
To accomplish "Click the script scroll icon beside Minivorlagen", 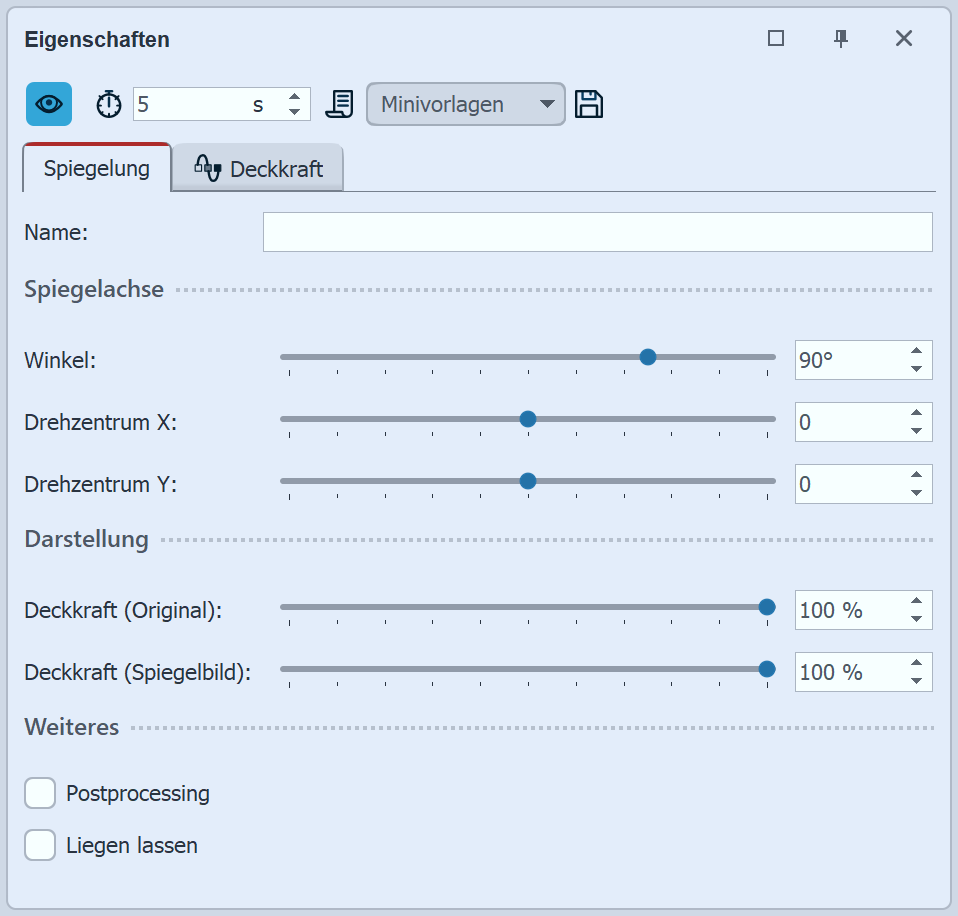I will point(340,104).
